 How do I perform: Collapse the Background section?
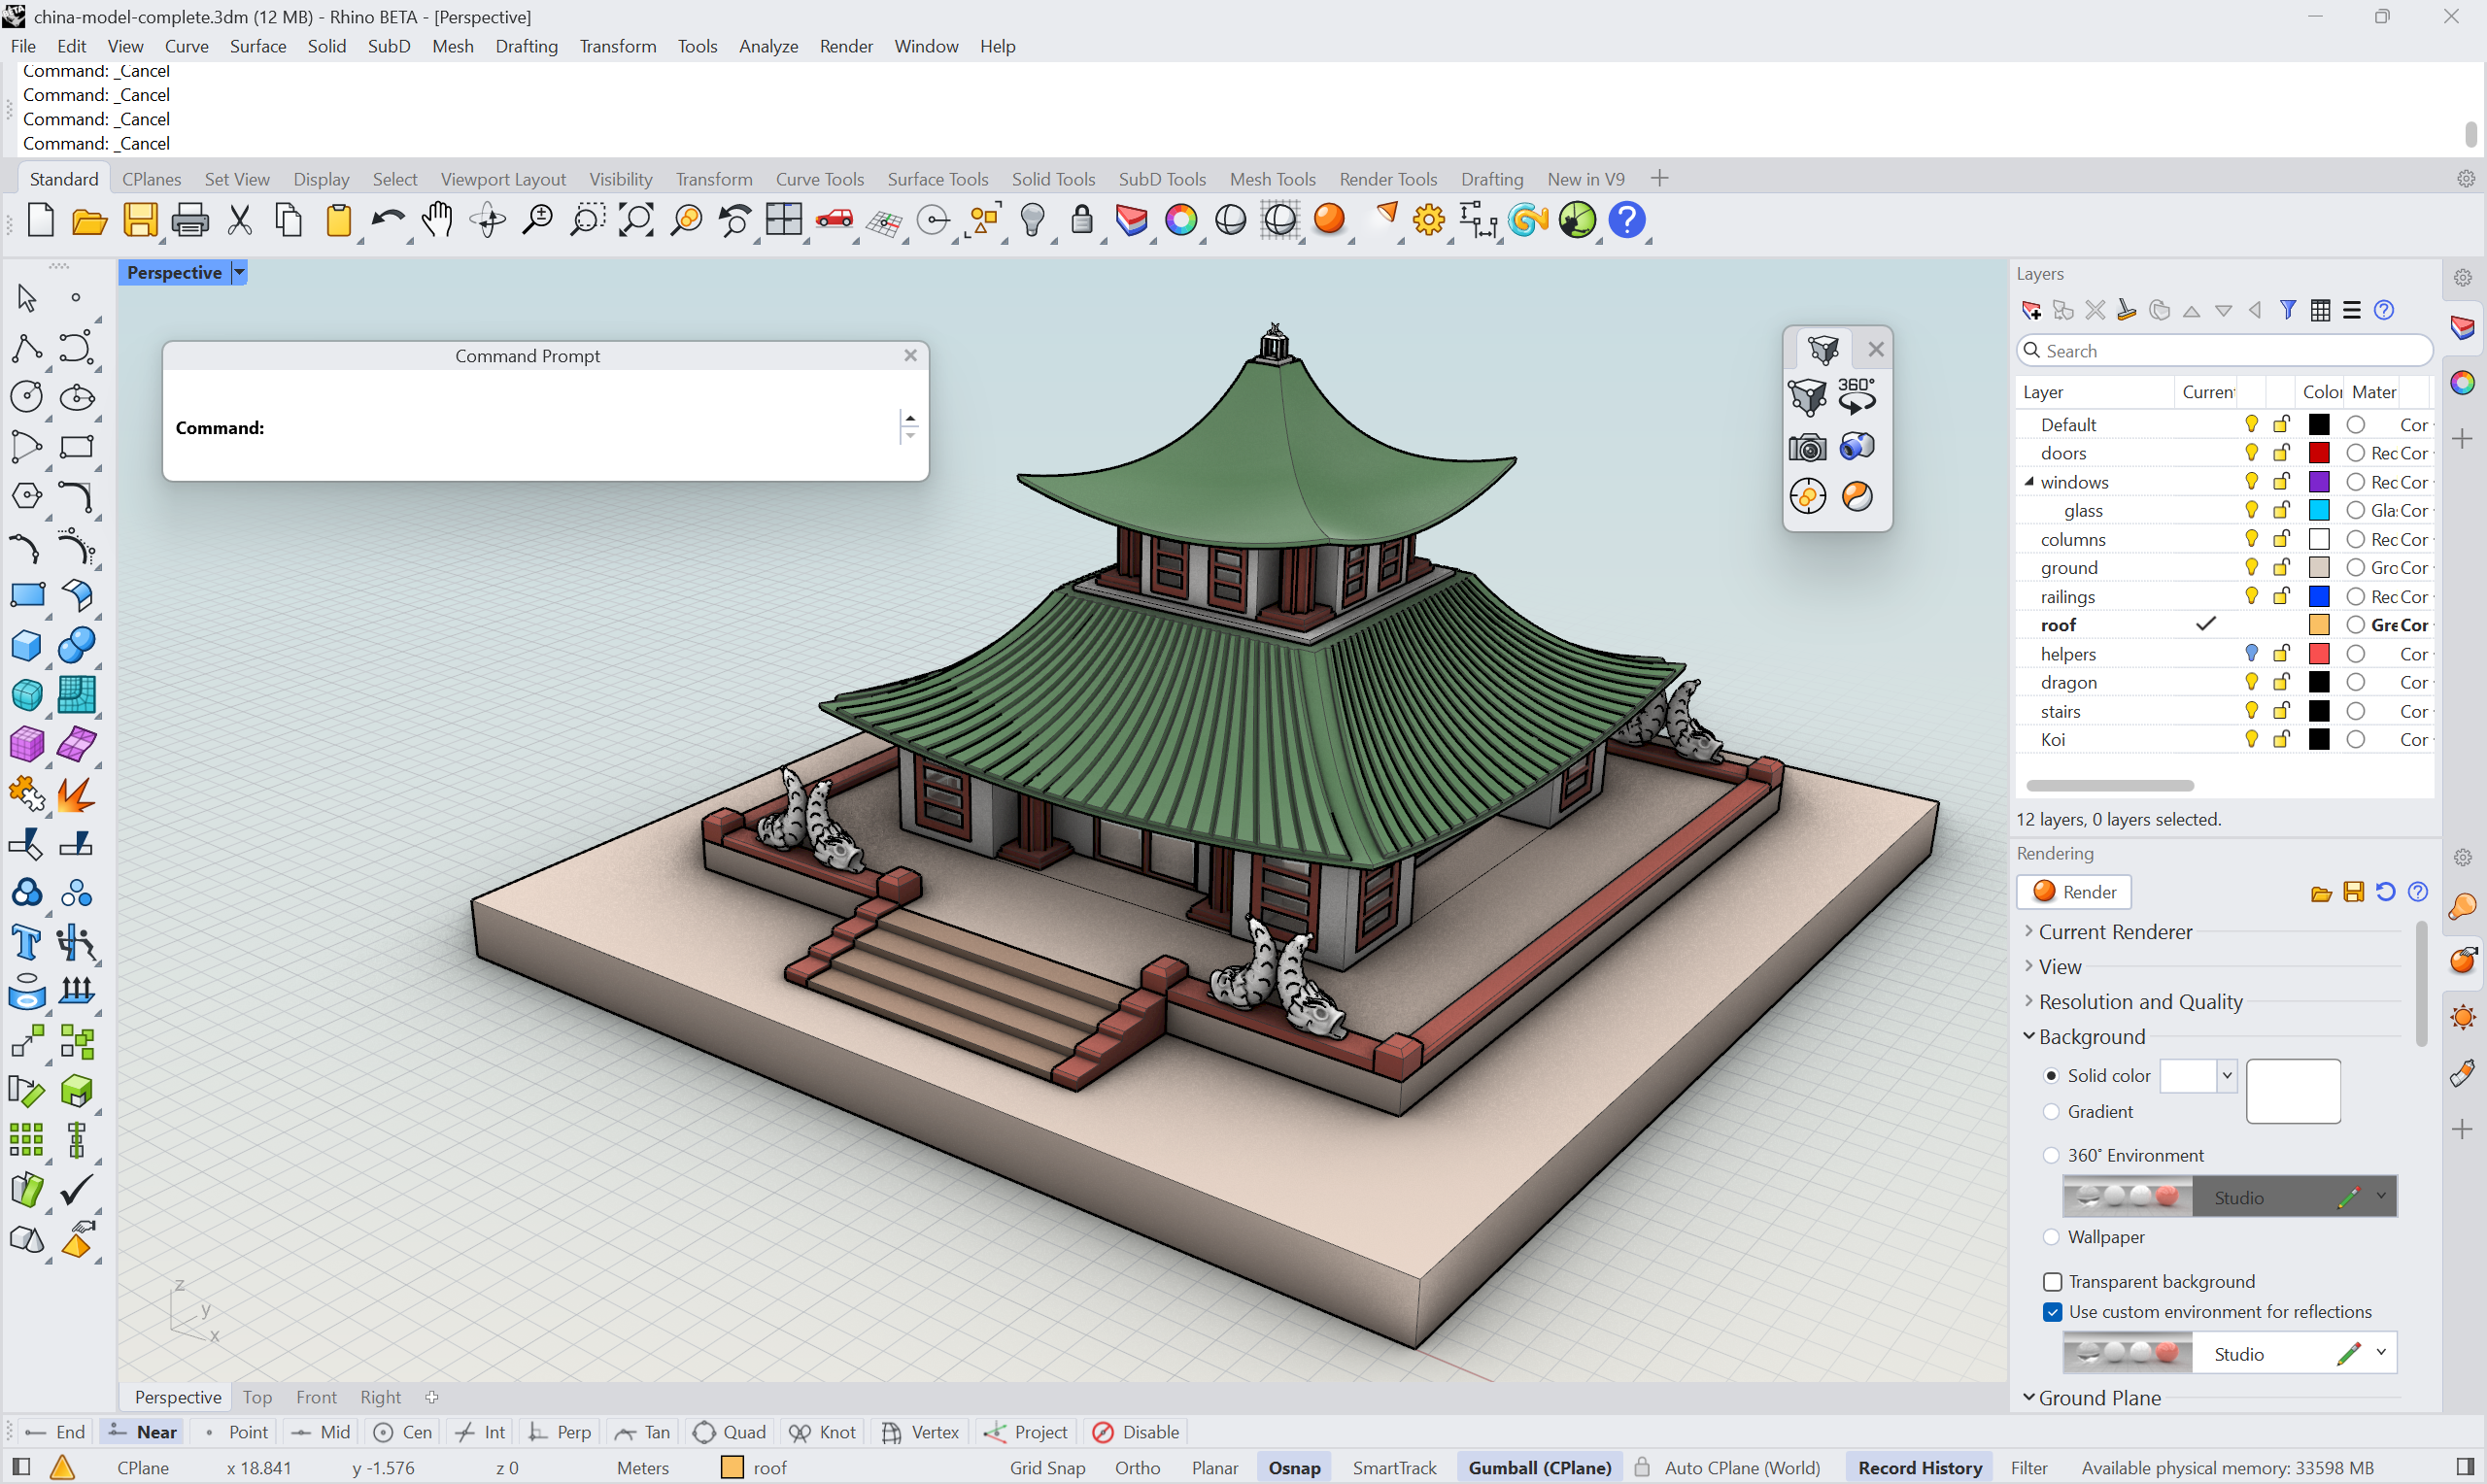click(x=2028, y=1037)
